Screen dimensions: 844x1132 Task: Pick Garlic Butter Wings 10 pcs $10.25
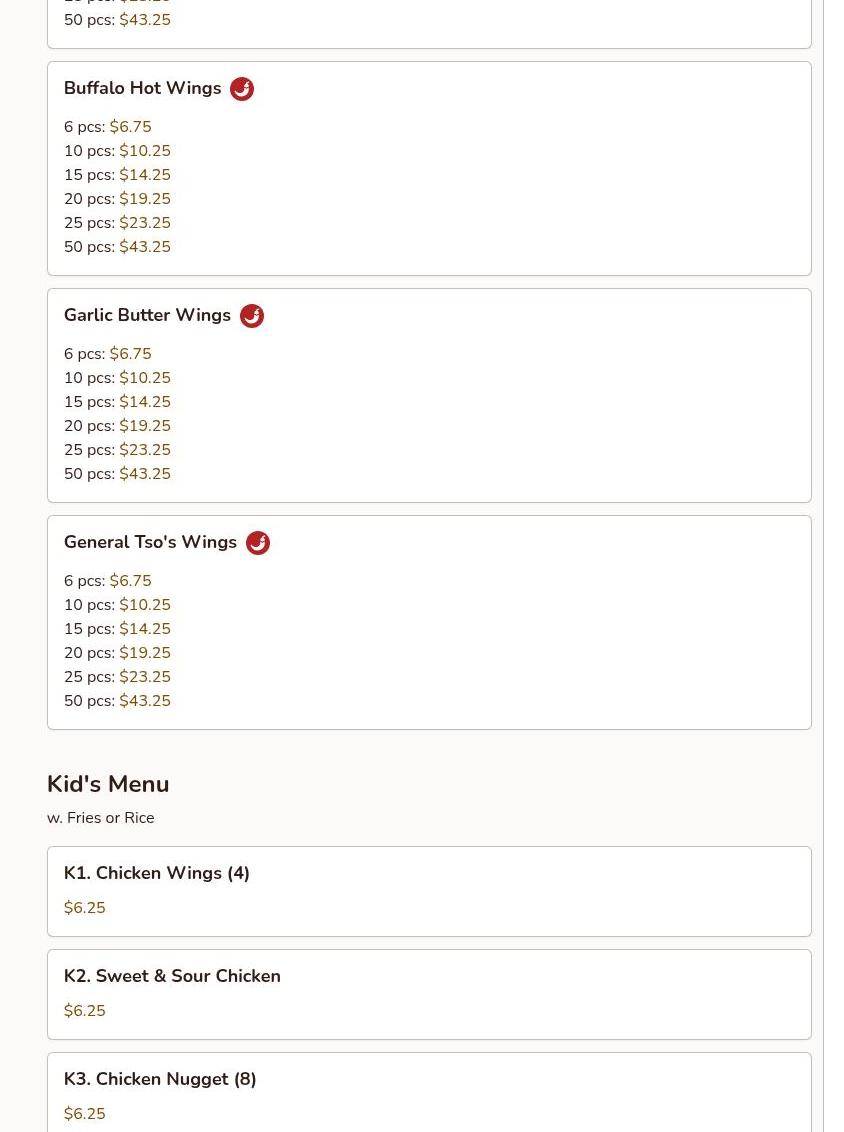117,378
